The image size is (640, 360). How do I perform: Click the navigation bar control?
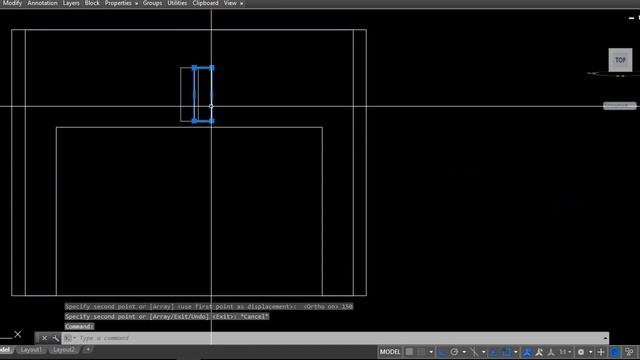pyautogui.click(x=620, y=106)
